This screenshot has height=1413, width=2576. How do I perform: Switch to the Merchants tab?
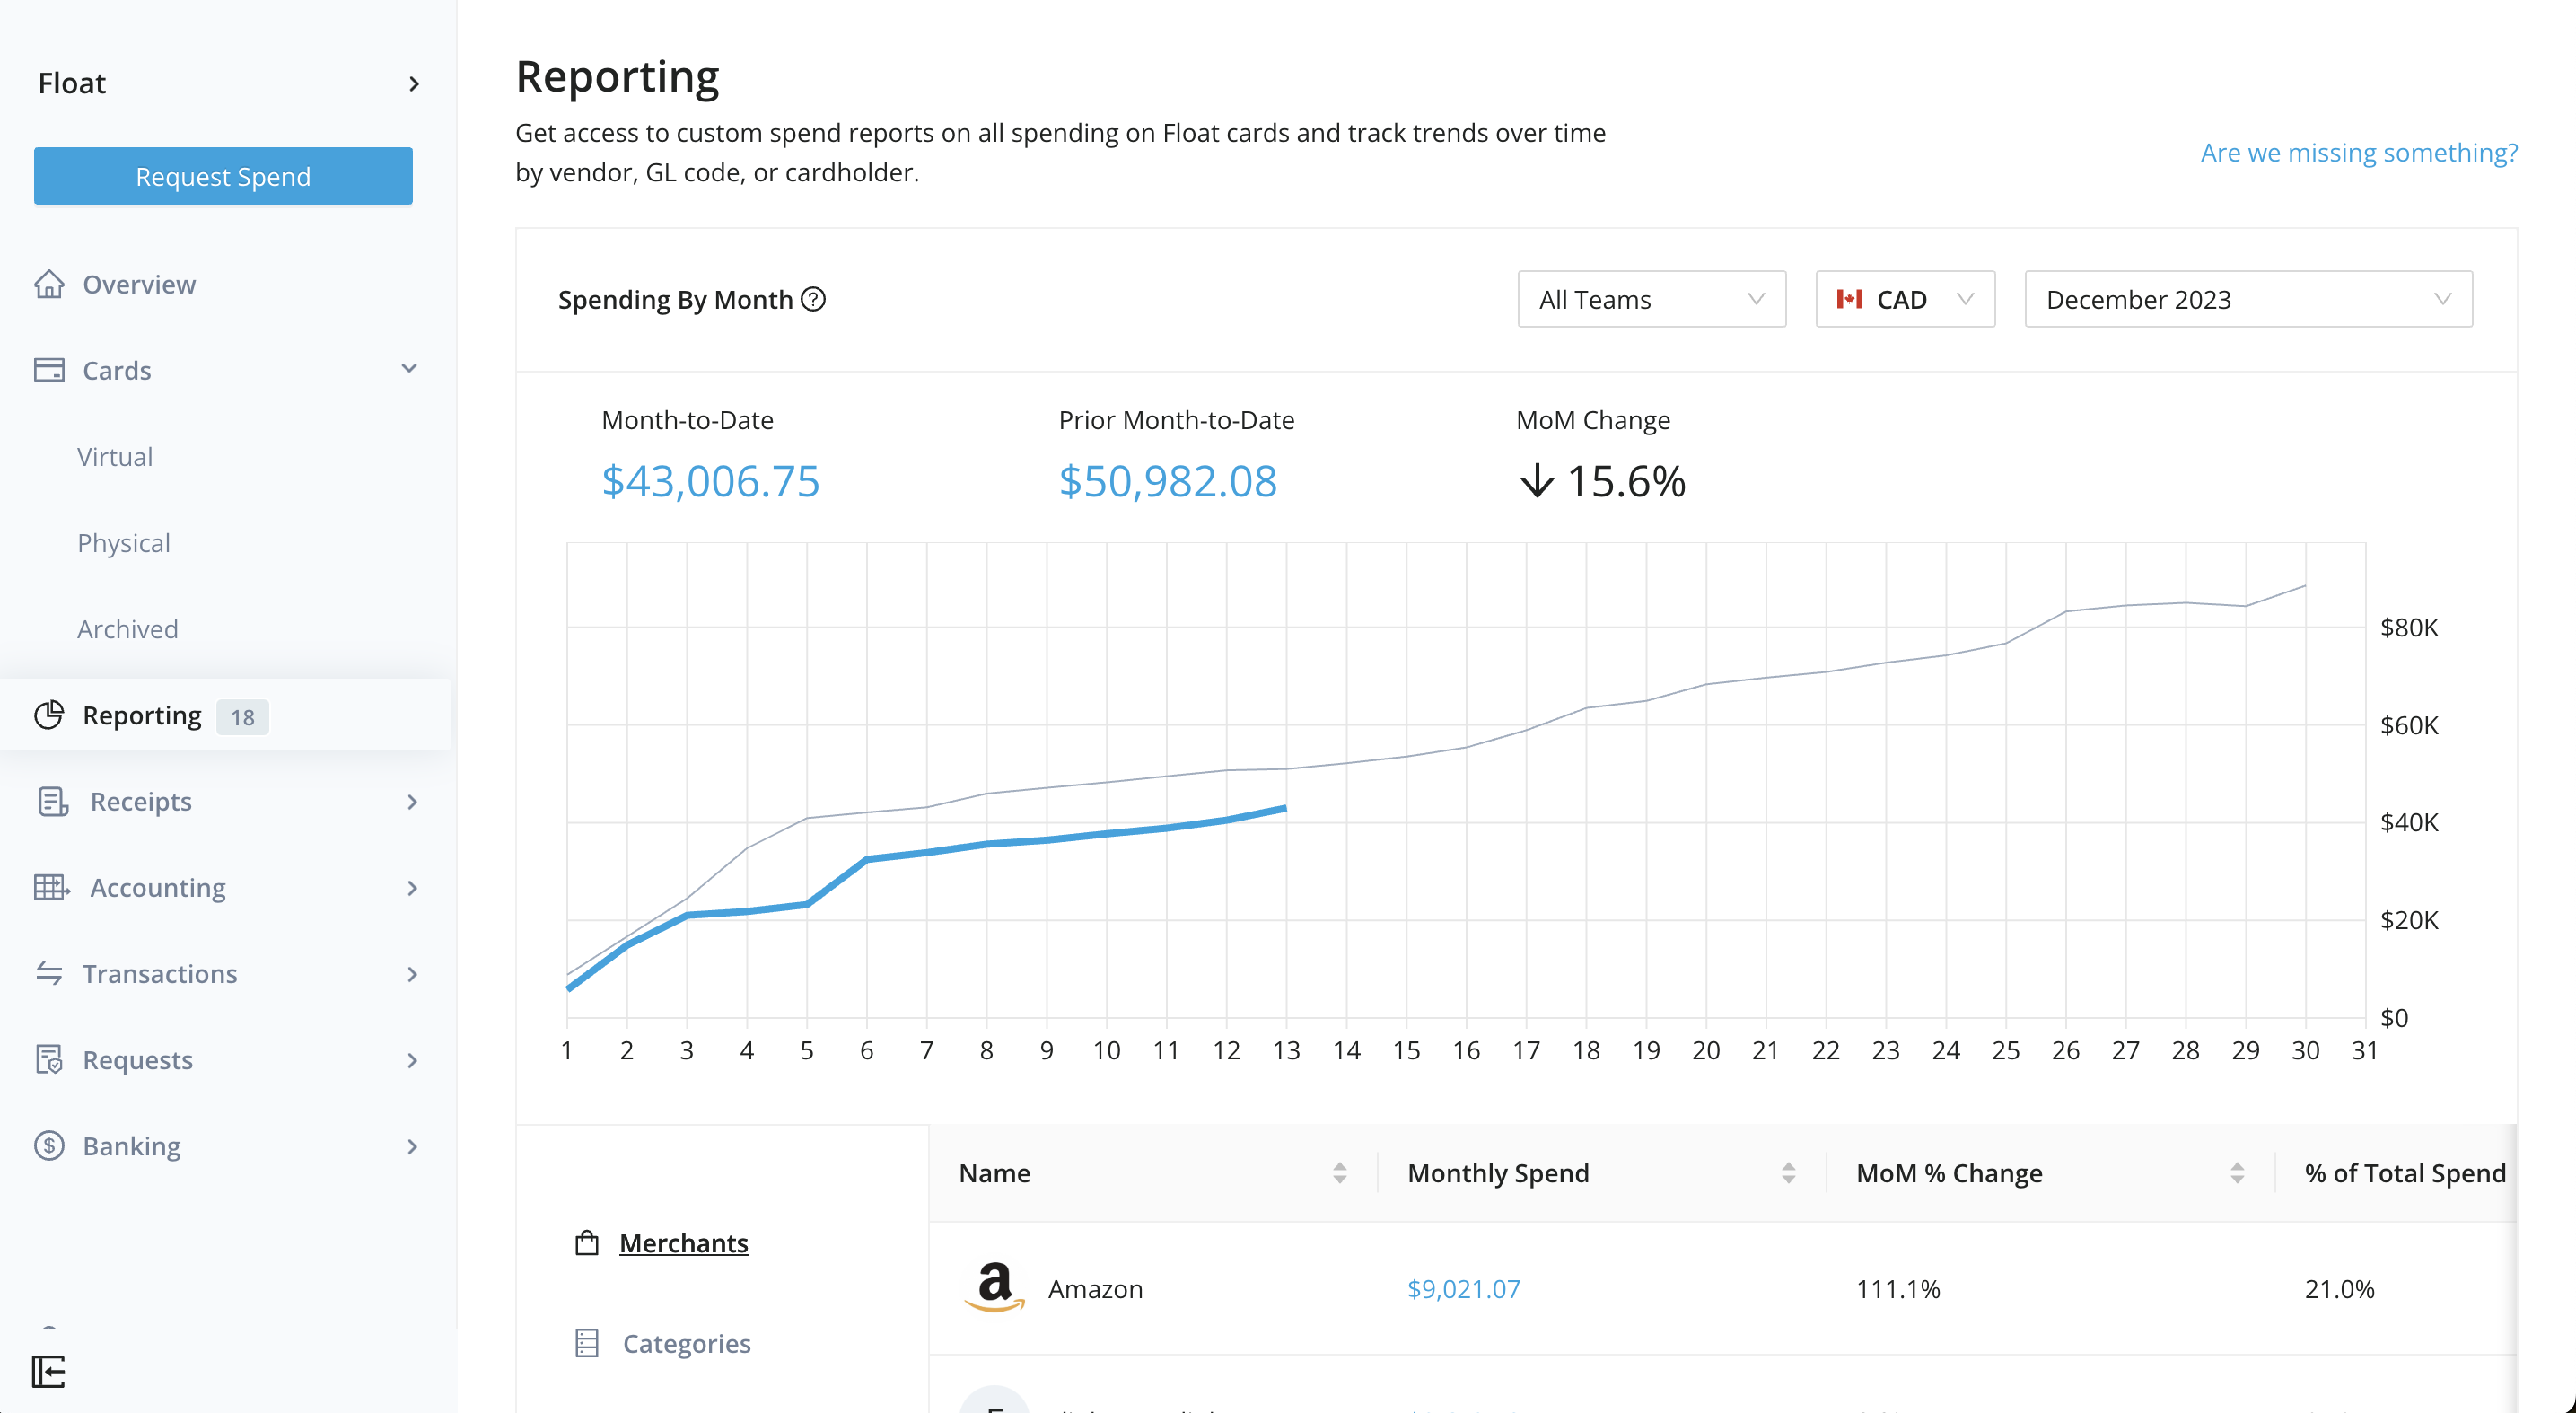click(683, 1242)
